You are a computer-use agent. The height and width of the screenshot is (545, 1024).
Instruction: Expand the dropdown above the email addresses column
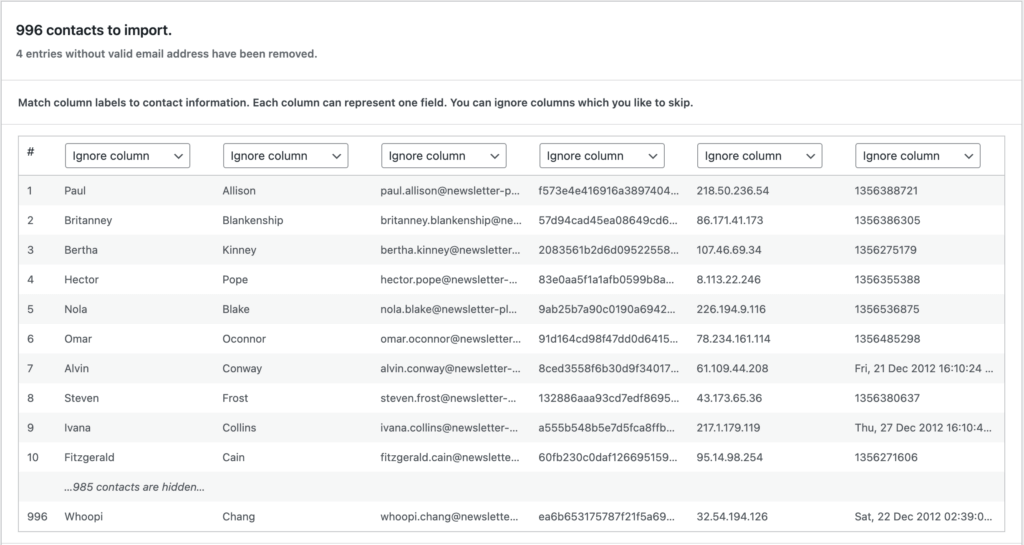(443, 156)
